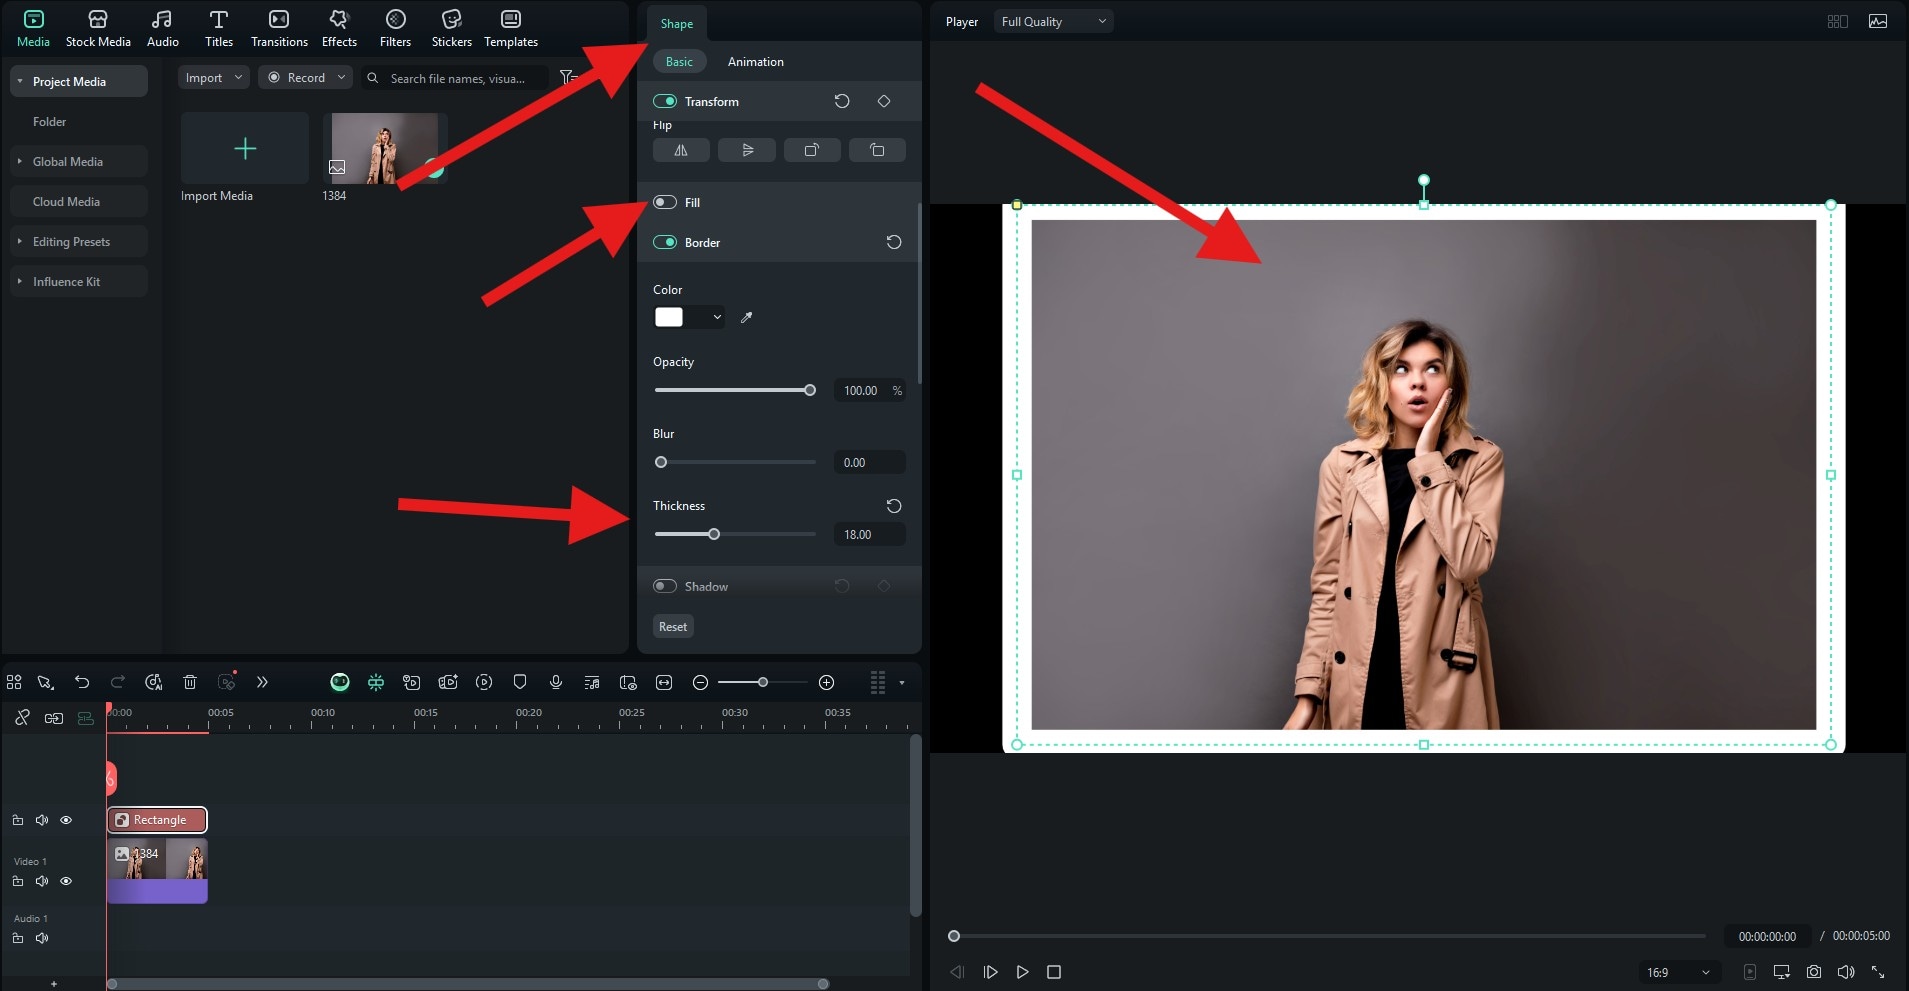1909x991 pixels.
Task: Mute the Rectangle track
Action: (x=42, y=821)
